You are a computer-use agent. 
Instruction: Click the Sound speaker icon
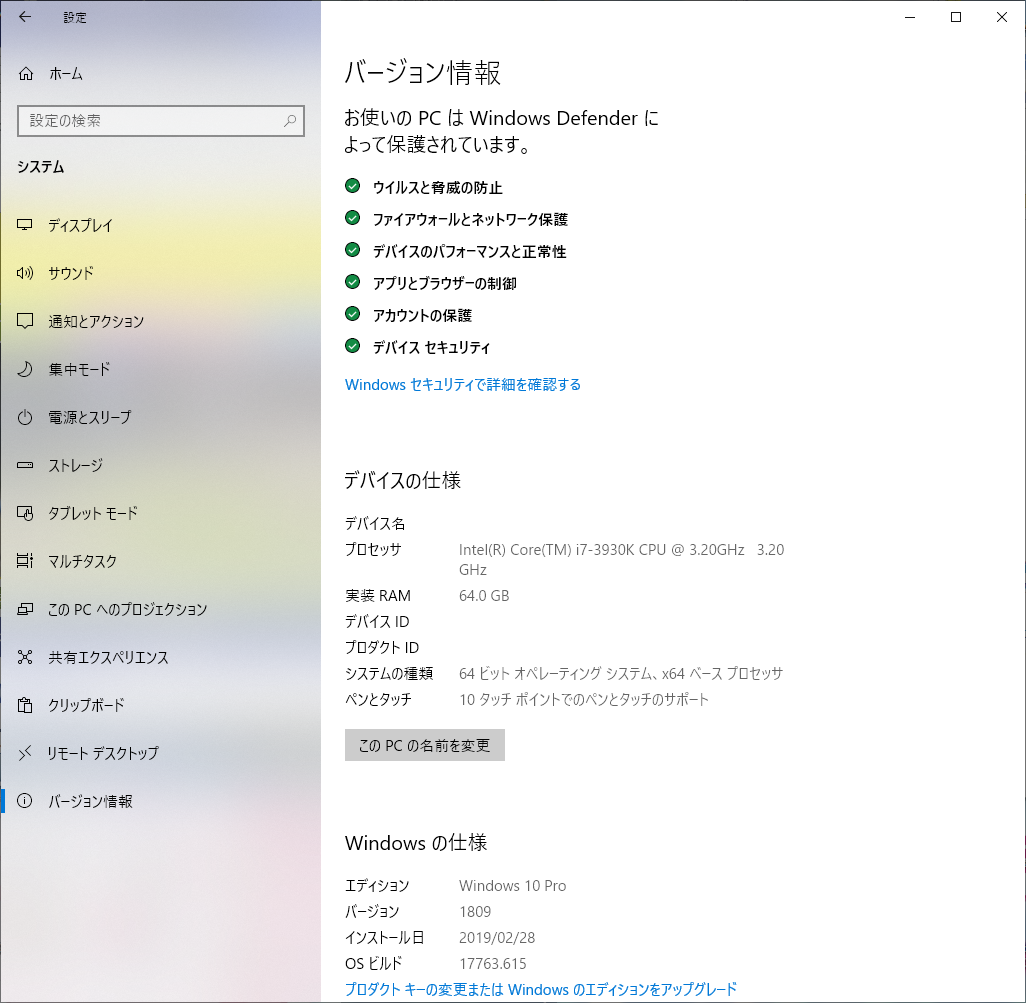[x=25, y=273]
